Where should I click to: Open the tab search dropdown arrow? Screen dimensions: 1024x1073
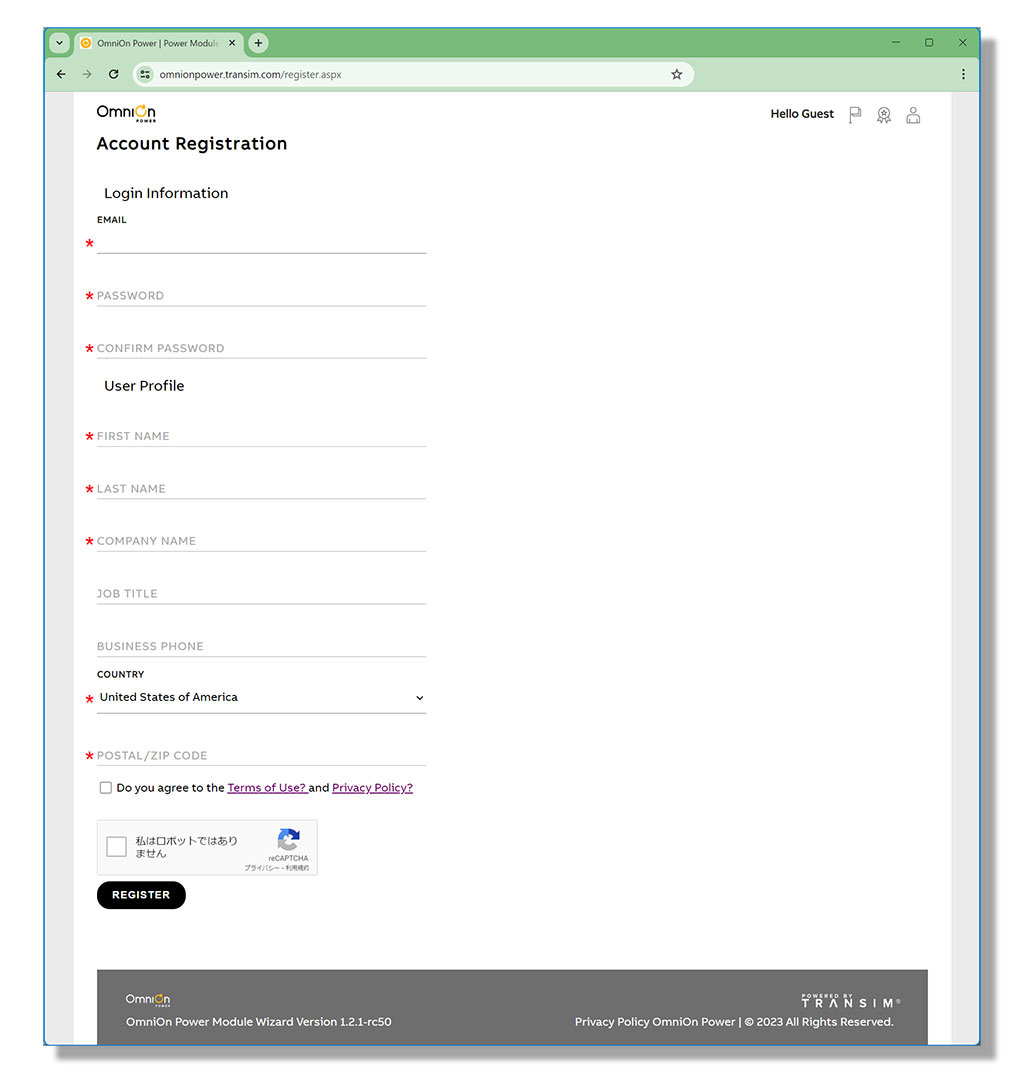59,43
